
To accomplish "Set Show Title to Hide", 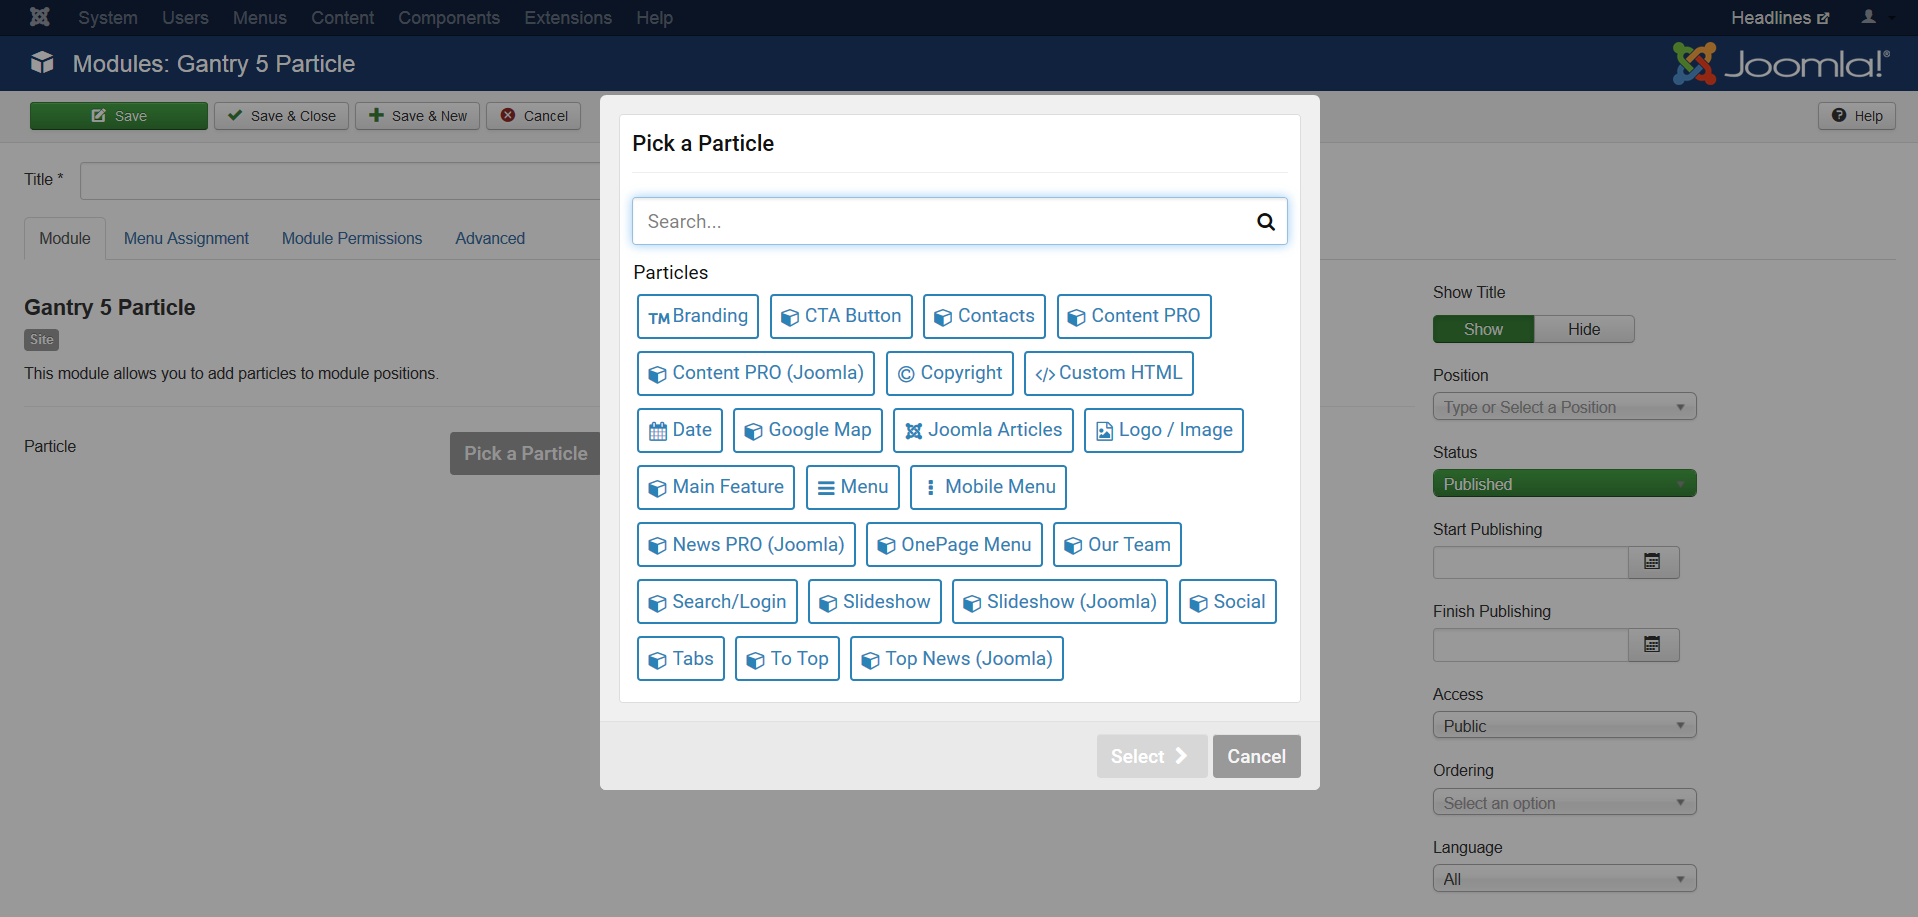I will coord(1584,329).
